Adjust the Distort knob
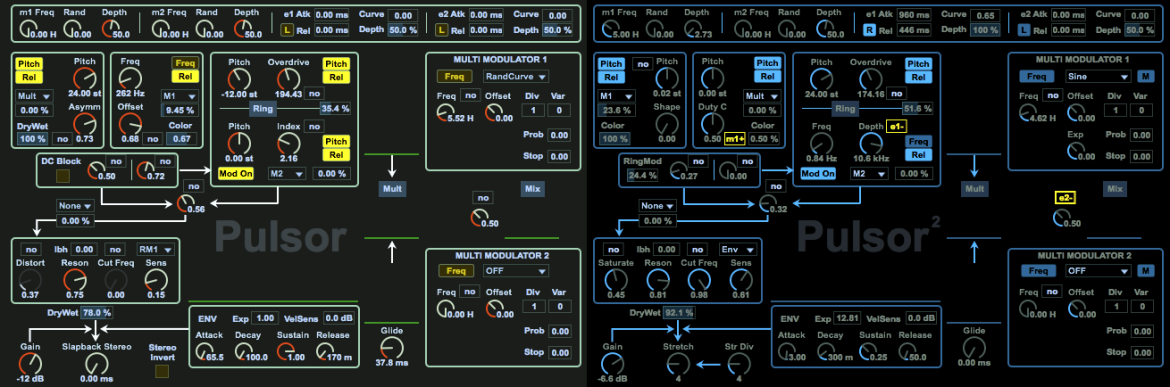This screenshot has height=387, width=1170. (x=31, y=280)
